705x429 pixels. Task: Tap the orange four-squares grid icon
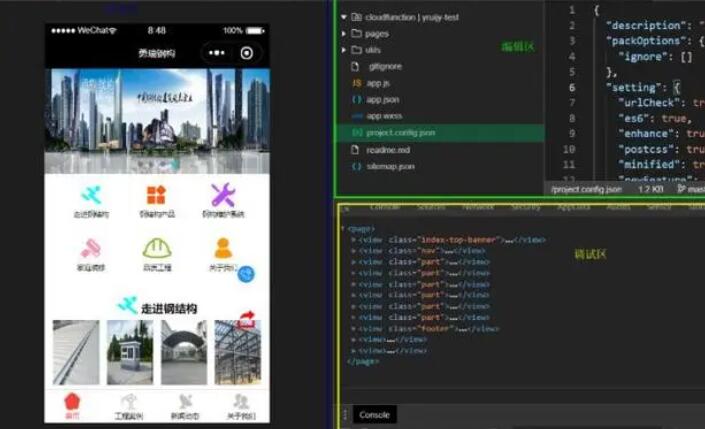pos(156,195)
